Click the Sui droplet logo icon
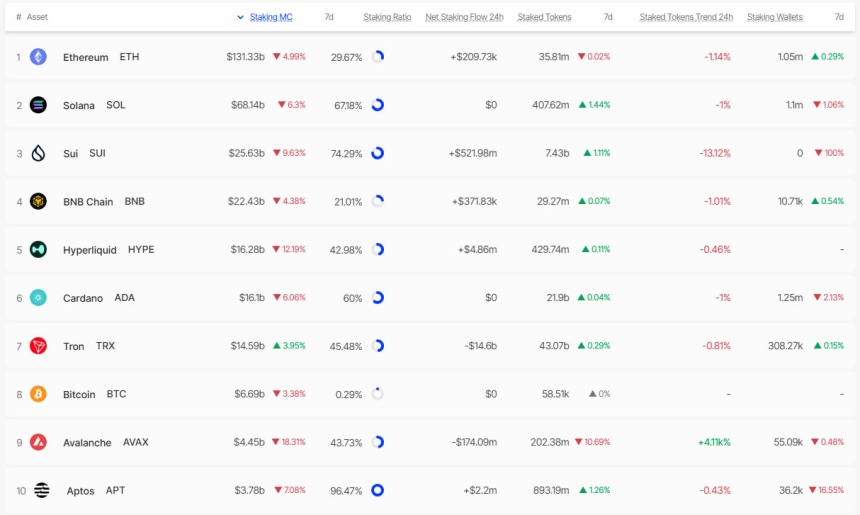Image resolution: width=860 pixels, height=515 pixels. (x=38, y=153)
